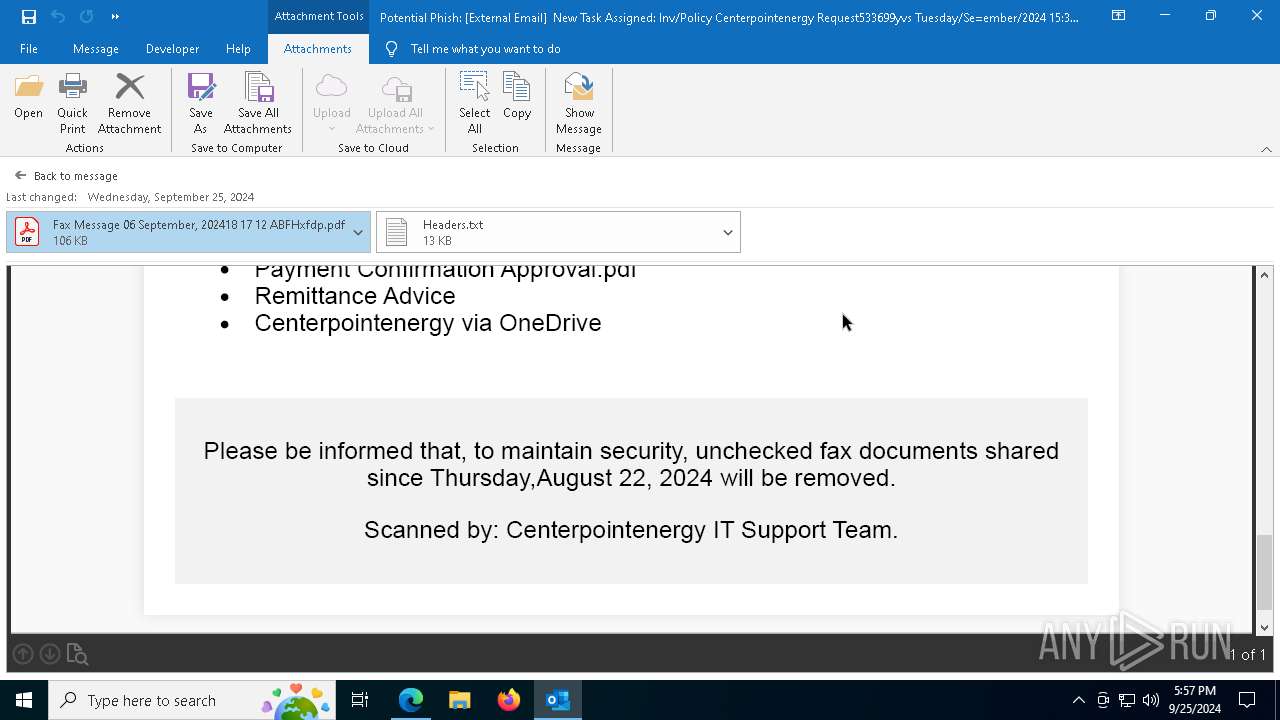Image resolution: width=1280 pixels, height=720 pixels.
Task: Remove Attachment from the message
Action: point(129,104)
